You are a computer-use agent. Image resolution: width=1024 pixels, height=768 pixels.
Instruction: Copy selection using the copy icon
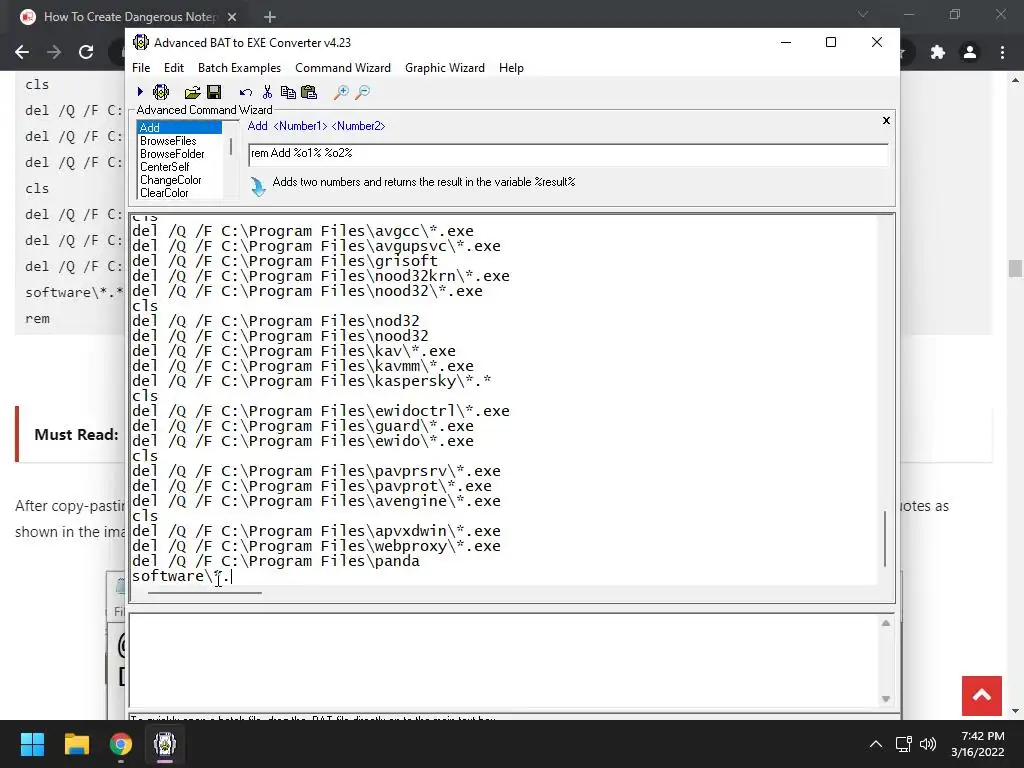click(288, 92)
